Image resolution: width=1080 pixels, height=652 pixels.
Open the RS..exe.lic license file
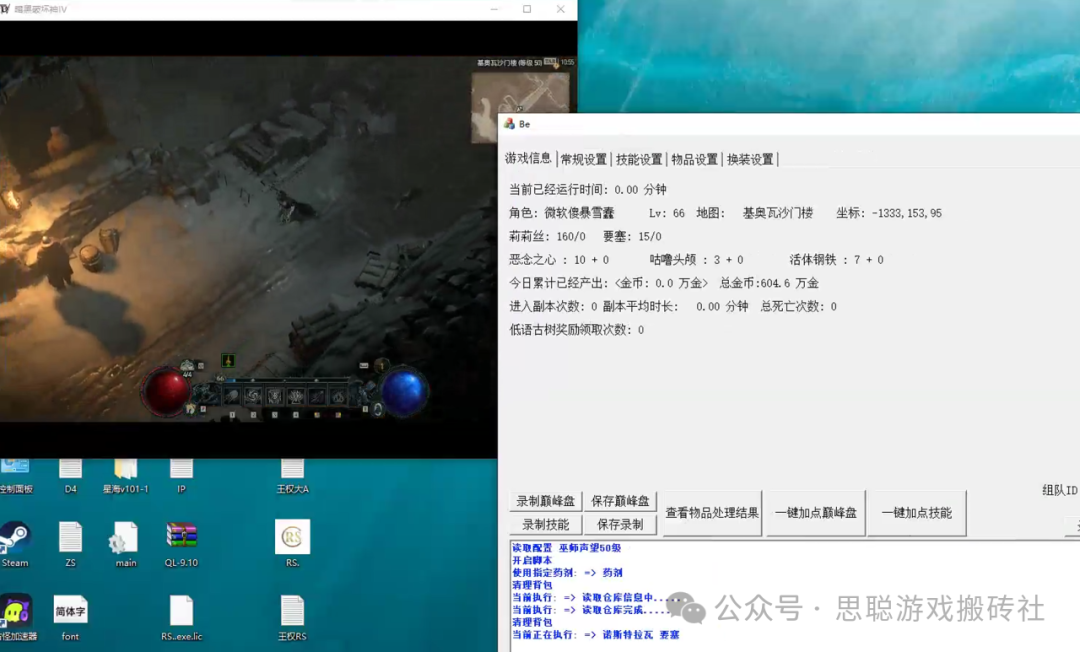(181, 611)
